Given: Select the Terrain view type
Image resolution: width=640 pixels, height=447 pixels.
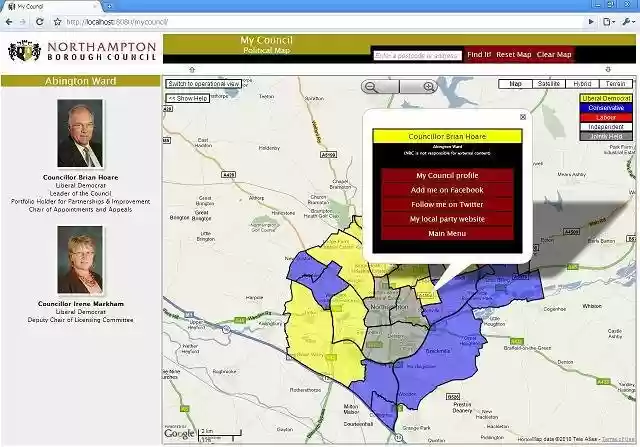Looking at the screenshot, I should coord(616,84).
